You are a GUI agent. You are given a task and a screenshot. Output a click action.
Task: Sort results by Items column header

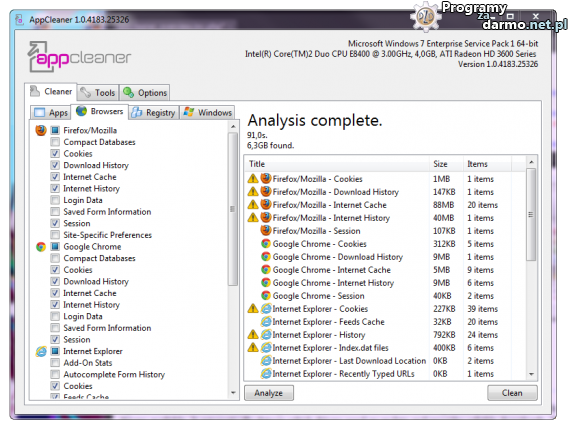coord(487,164)
